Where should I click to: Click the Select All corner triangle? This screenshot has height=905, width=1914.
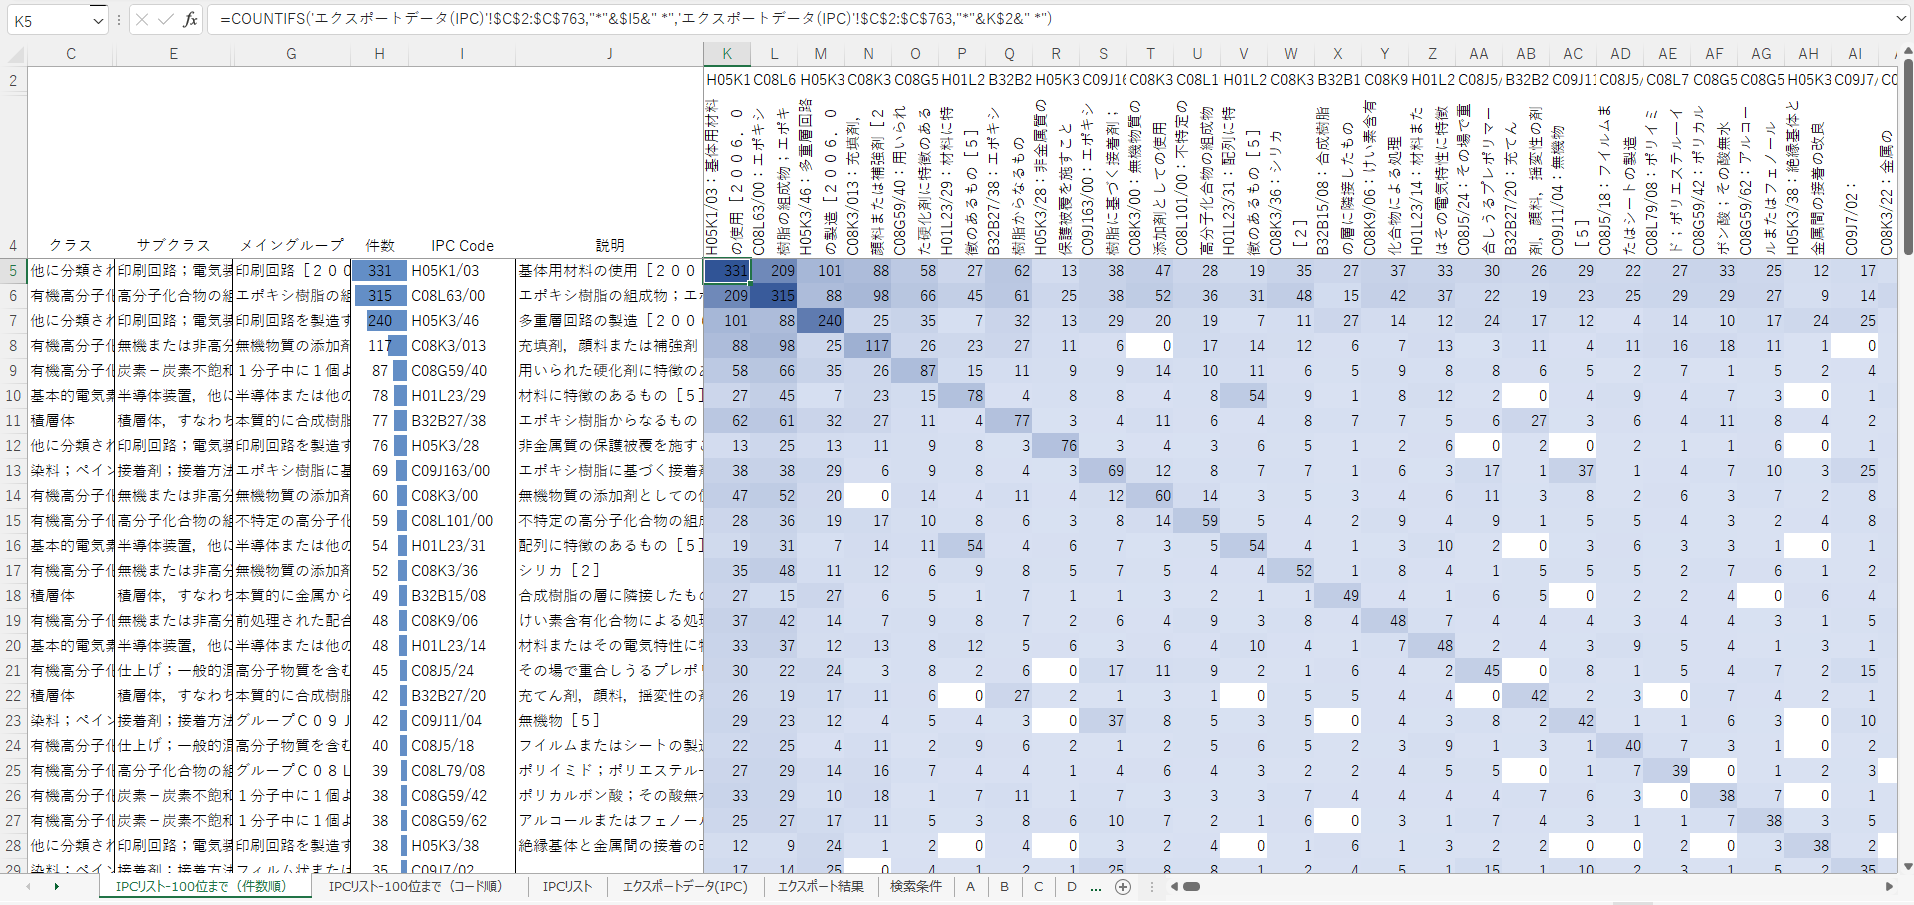[x=14, y=54]
